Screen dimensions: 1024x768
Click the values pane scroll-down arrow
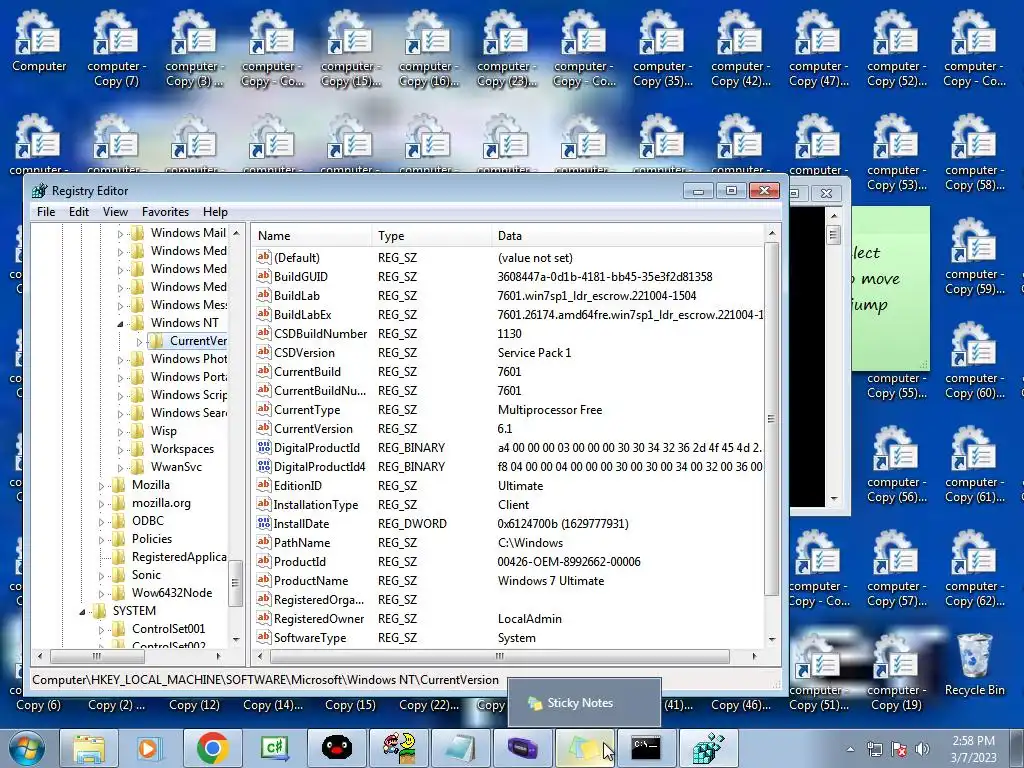pos(772,639)
